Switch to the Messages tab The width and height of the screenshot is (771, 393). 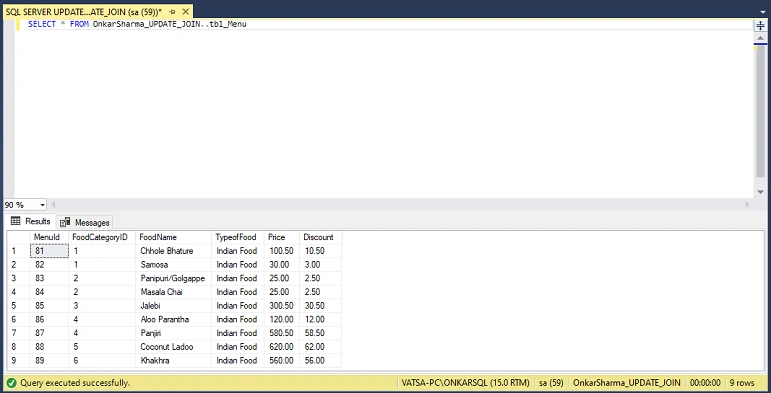pos(85,222)
